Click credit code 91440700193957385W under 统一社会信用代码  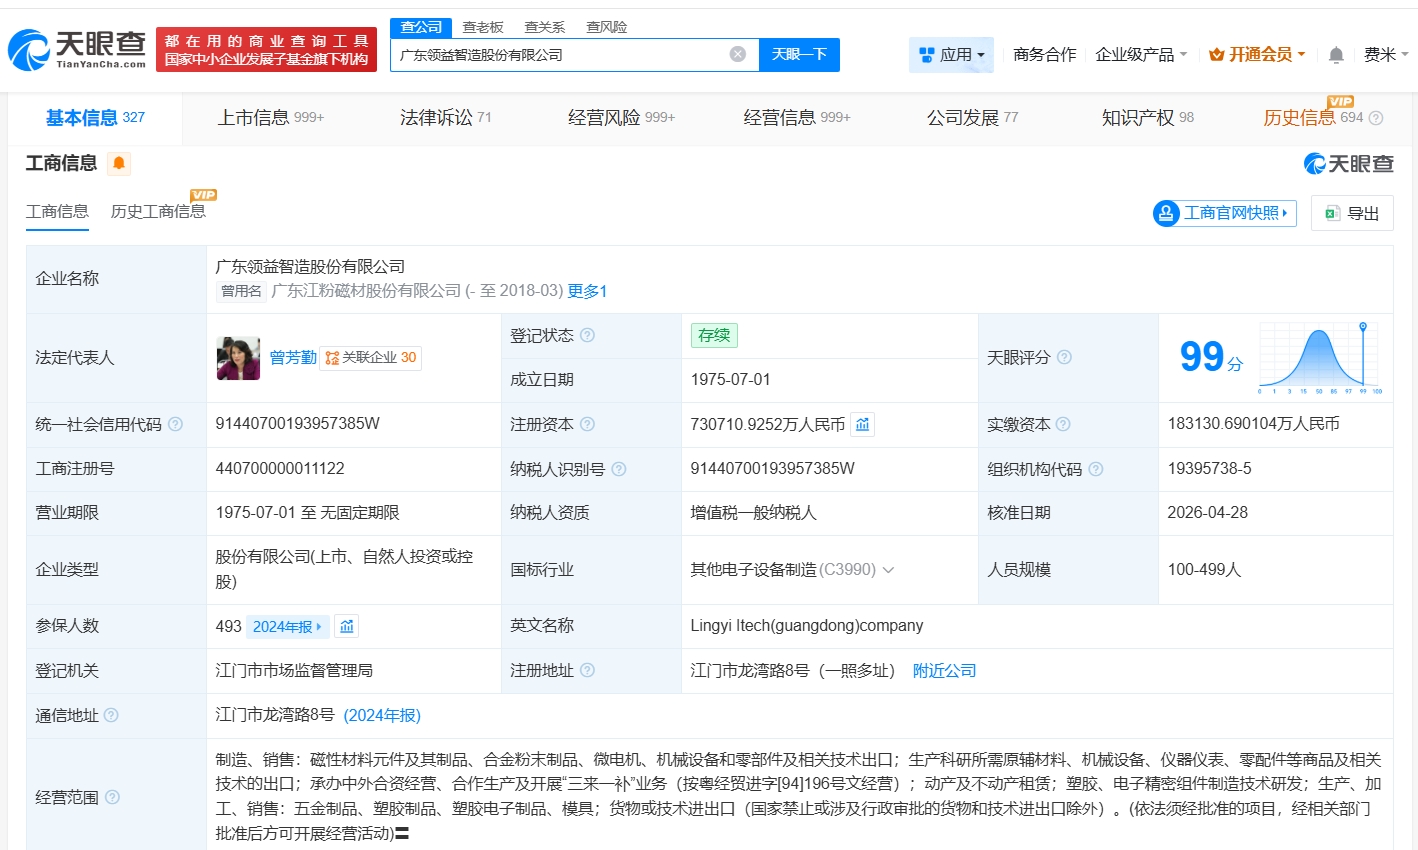click(298, 424)
